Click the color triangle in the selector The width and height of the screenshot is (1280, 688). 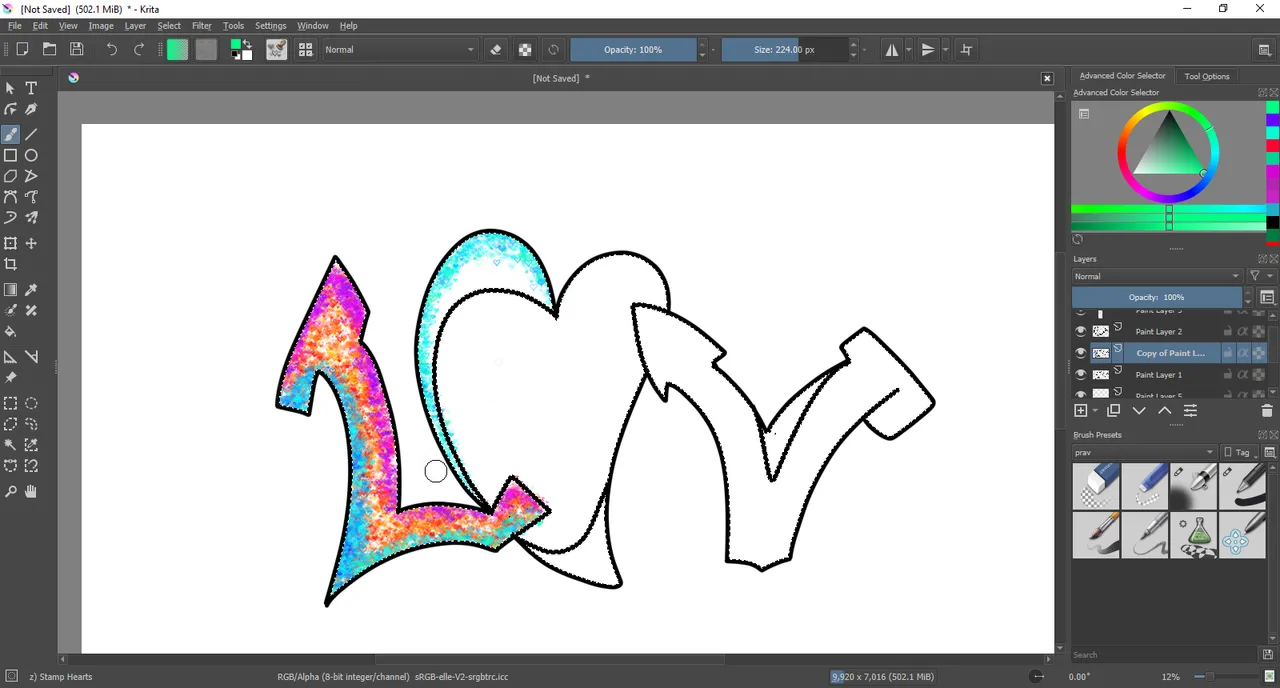click(x=1168, y=149)
